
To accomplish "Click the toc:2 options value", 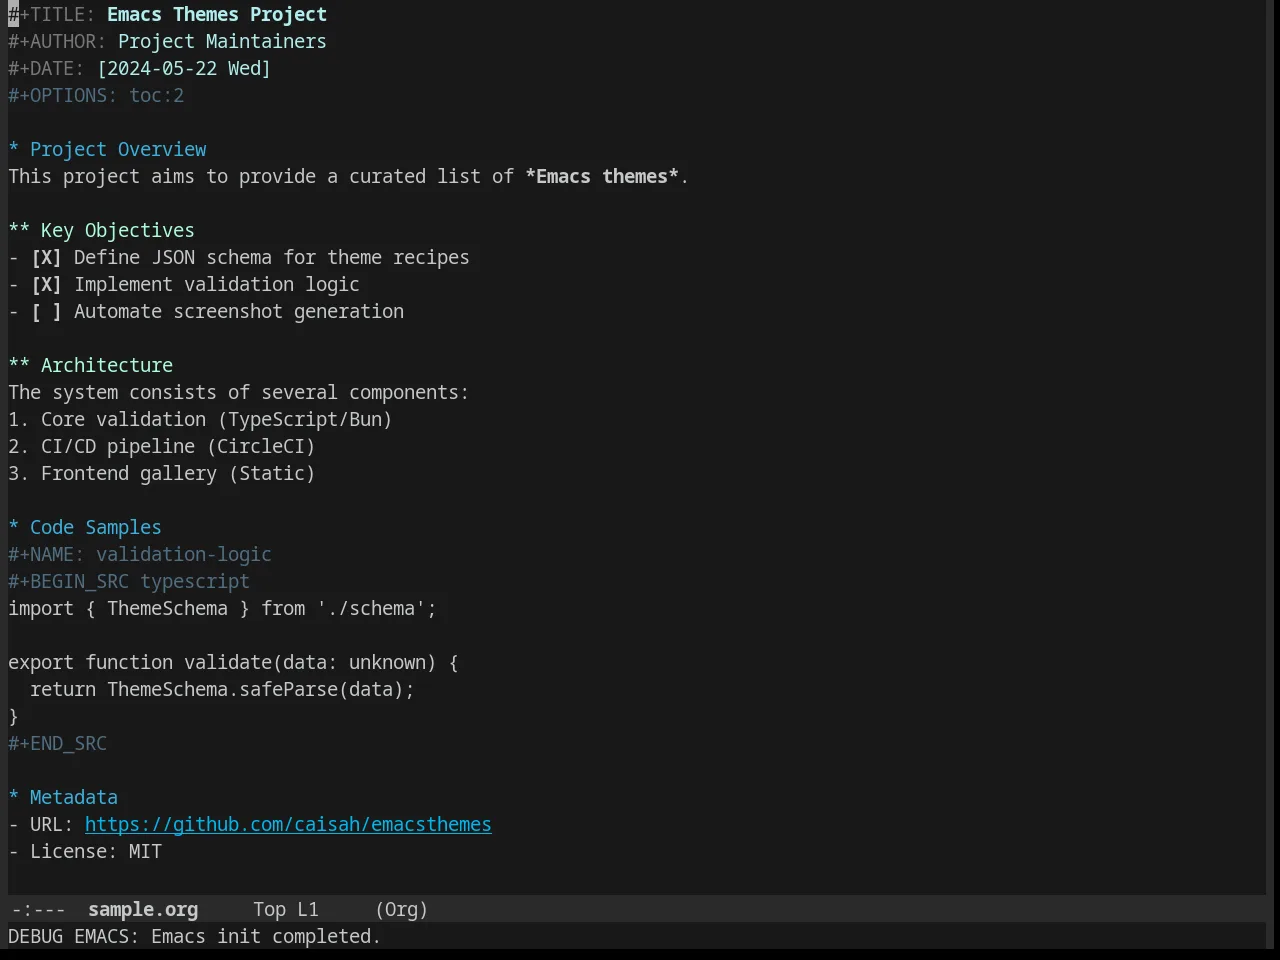I will point(157,95).
